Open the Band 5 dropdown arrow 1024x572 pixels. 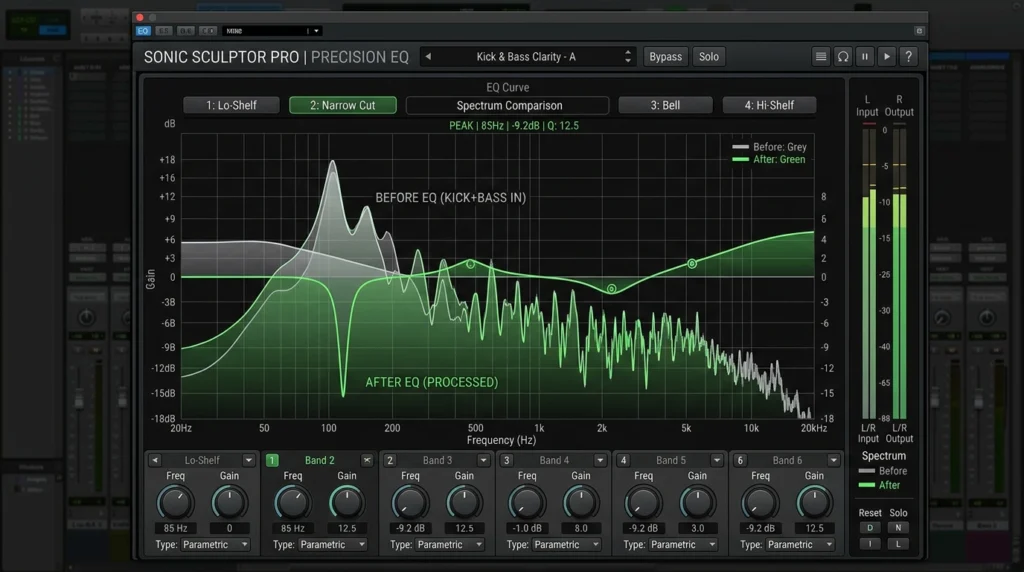click(x=717, y=460)
